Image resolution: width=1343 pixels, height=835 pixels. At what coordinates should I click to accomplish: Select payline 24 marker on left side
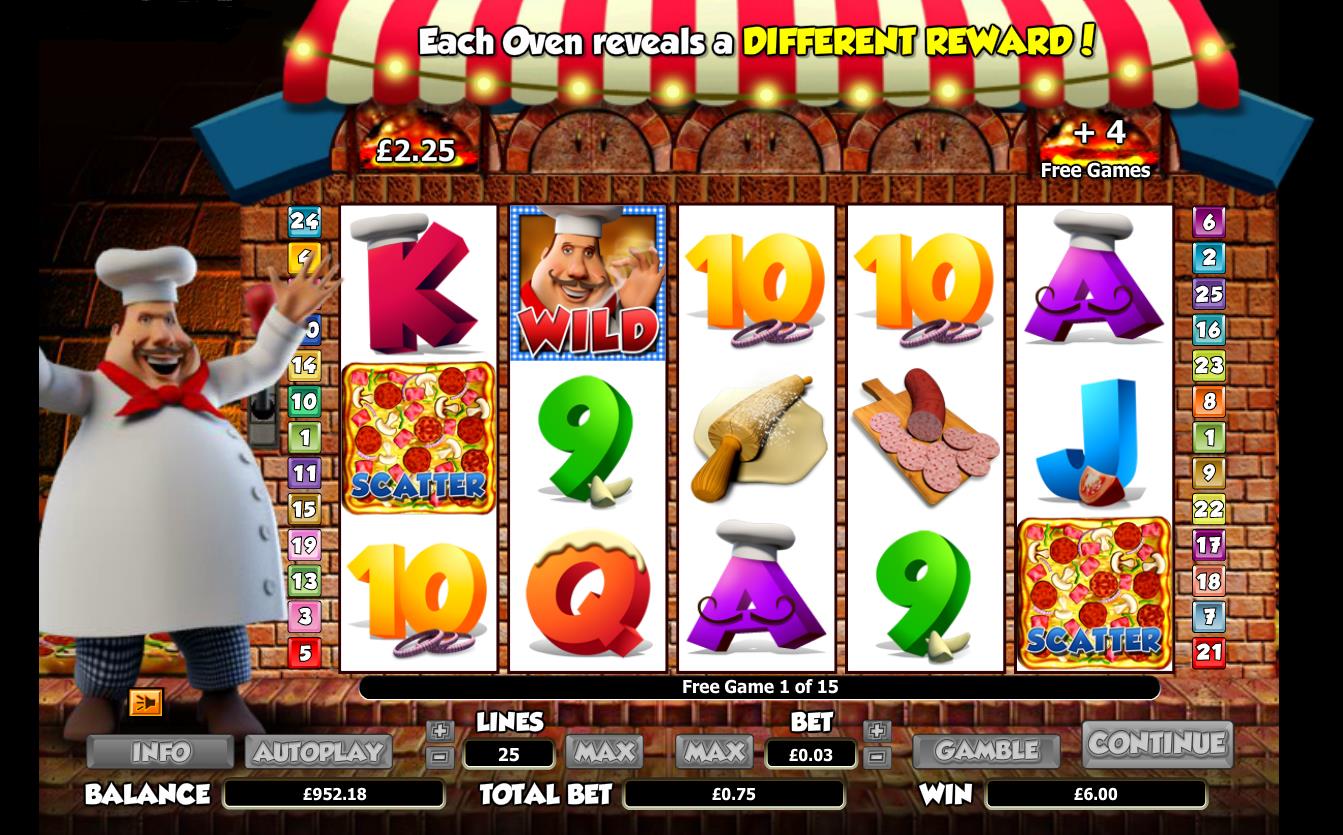[305, 221]
